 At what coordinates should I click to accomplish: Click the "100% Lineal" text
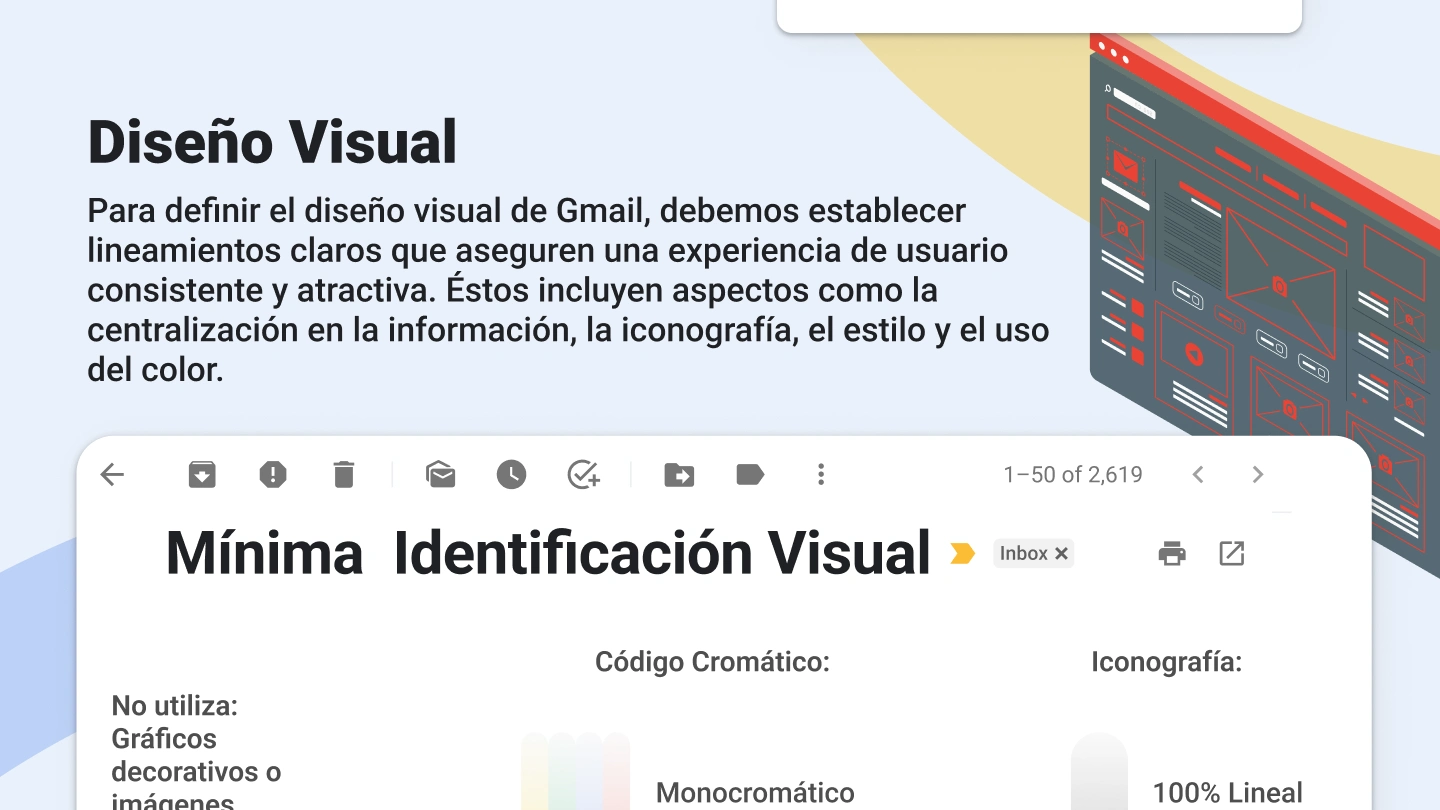pos(1228,794)
